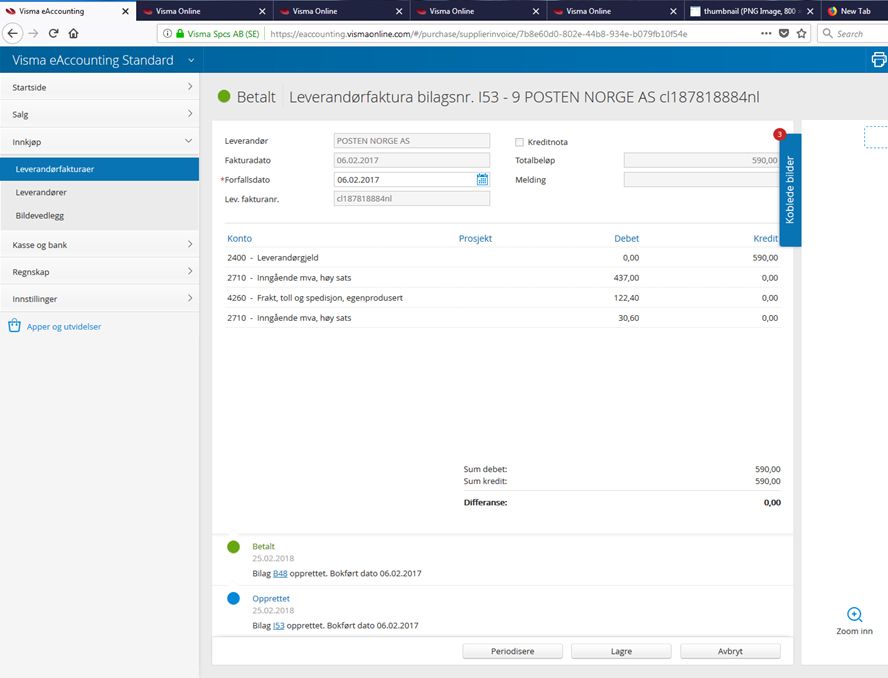Expand the Regnskap menu chevron
The height and width of the screenshot is (678, 888).
click(190, 271)
